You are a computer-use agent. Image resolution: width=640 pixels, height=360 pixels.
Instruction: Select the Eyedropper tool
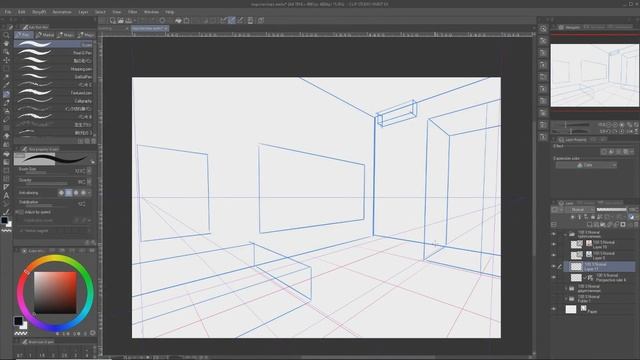6,85
